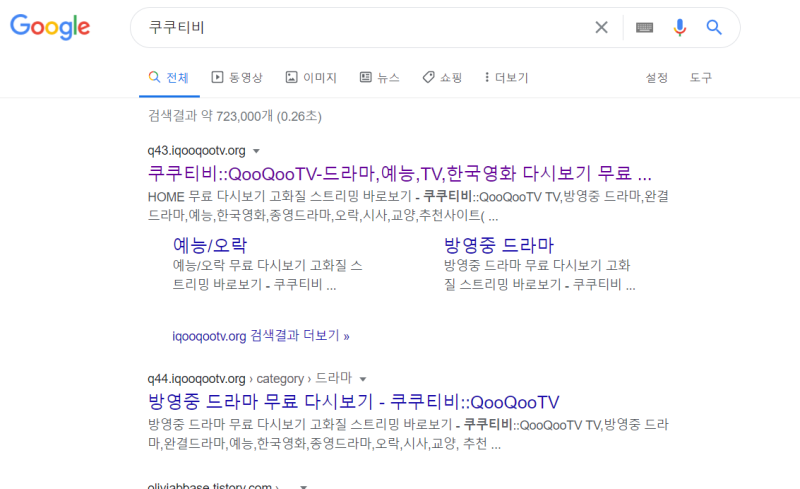This screenshot has height=489, width=800.
Task: Open the on-screen keyboard icon
Action: point(644,28)
